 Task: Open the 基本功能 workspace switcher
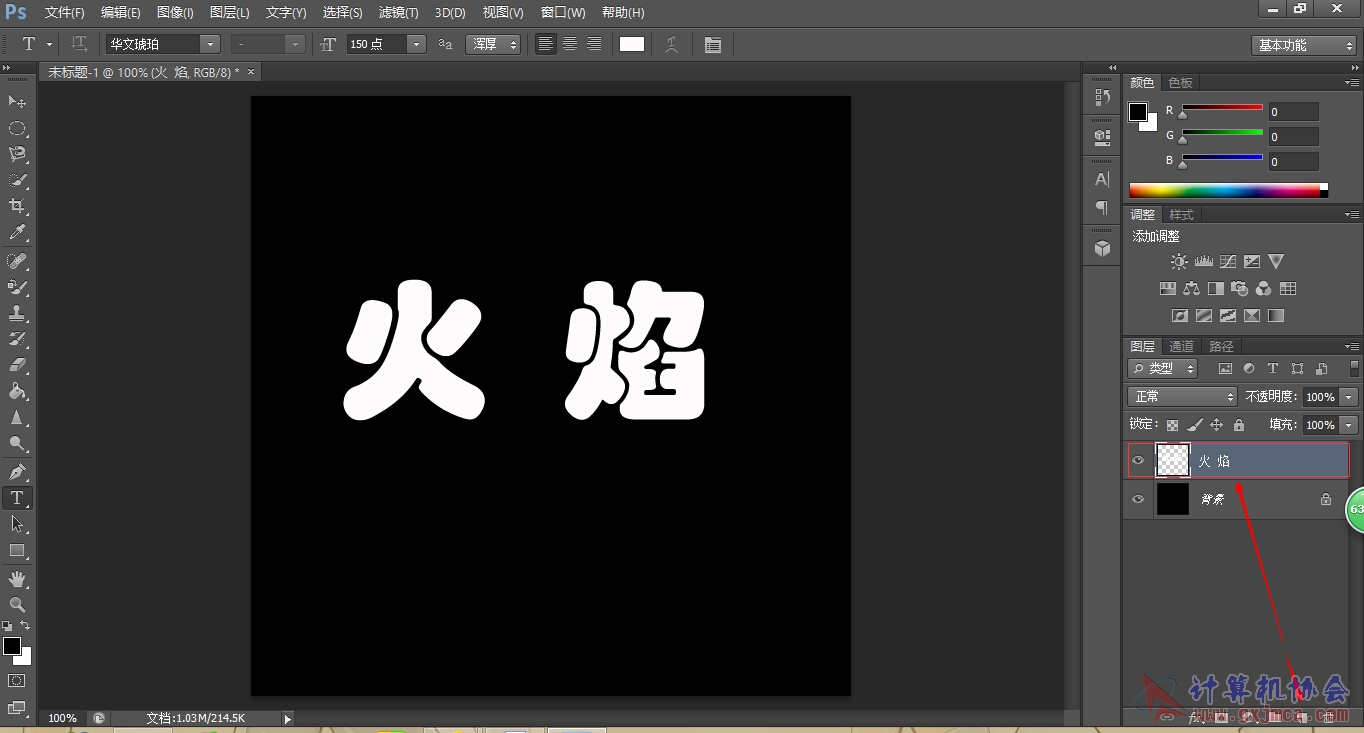(x=1304, y=45)
